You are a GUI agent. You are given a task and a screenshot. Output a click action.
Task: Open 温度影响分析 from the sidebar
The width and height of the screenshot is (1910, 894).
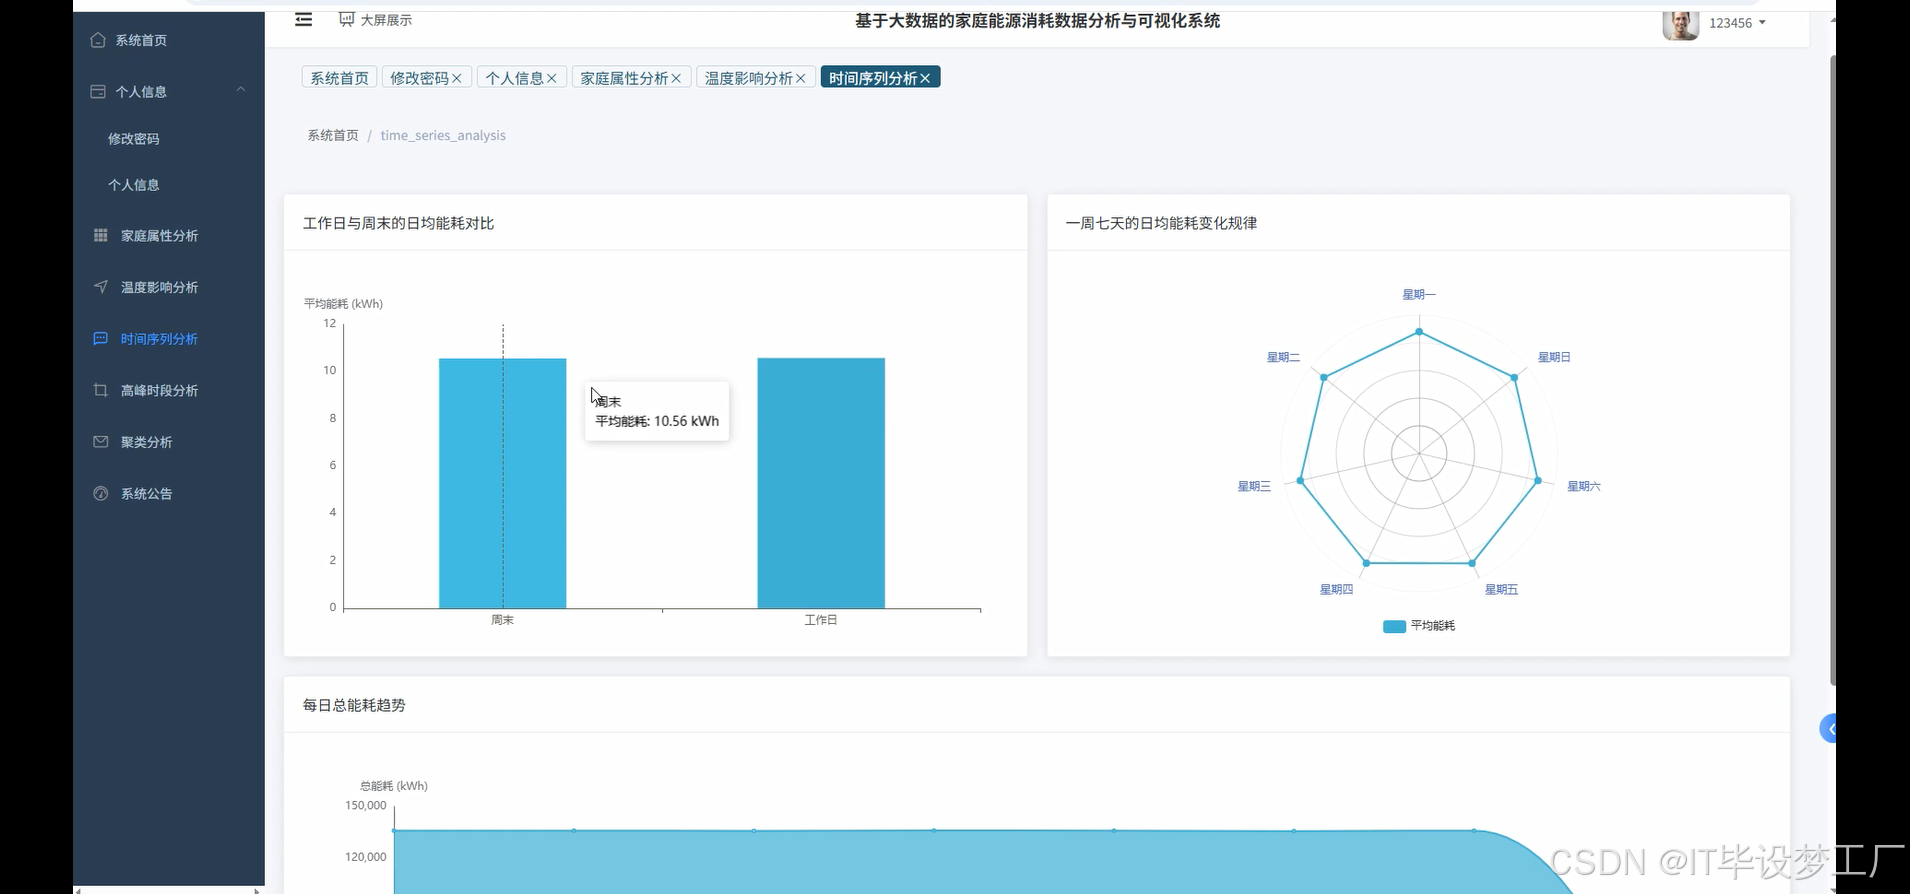click(x=160, y=287)
